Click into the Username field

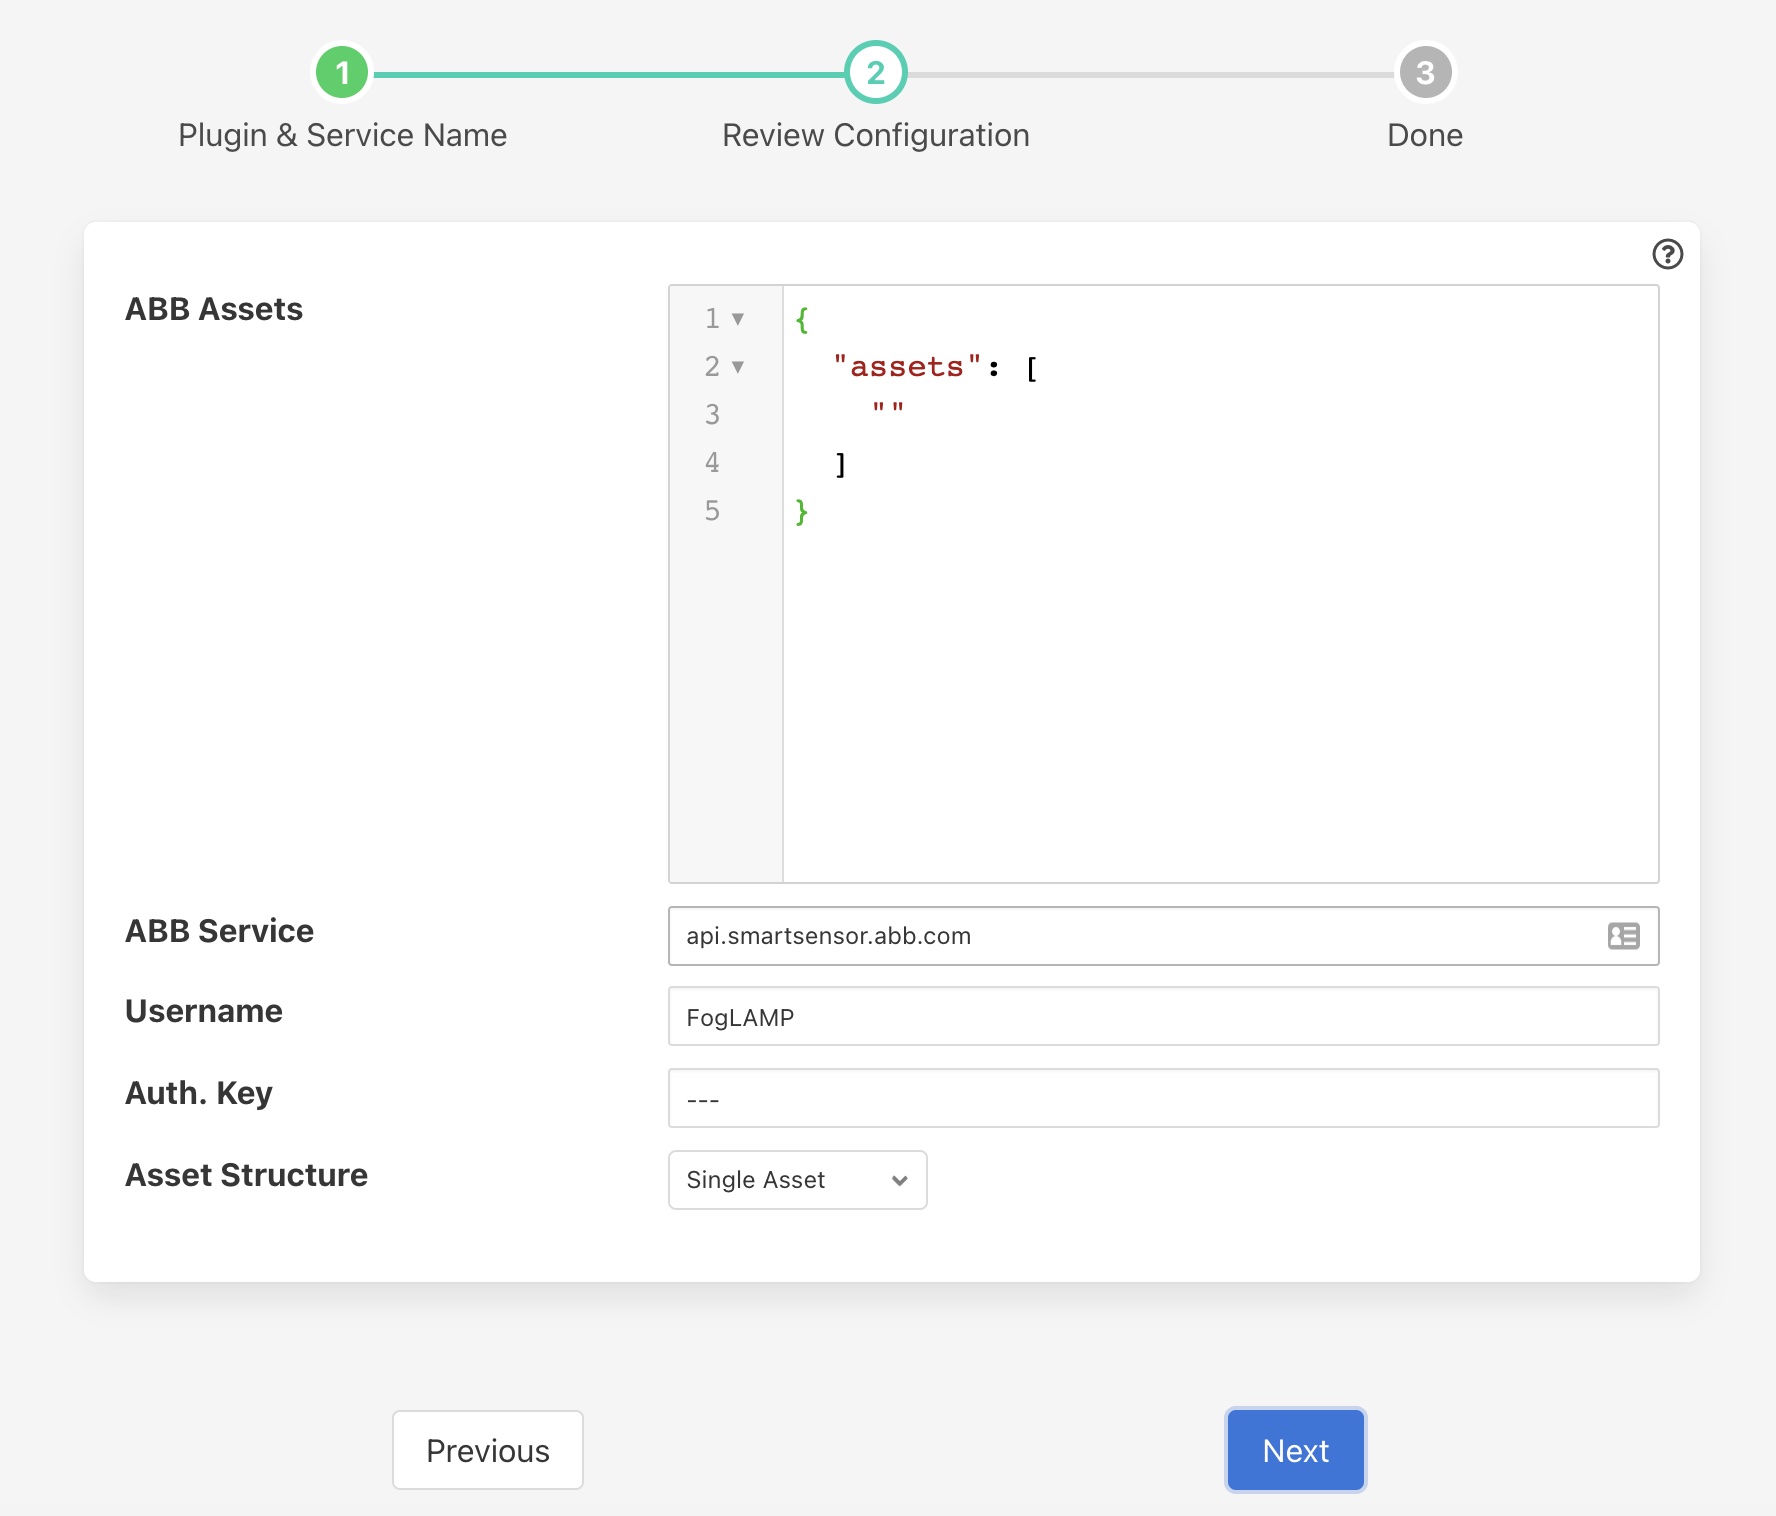1162,1017
